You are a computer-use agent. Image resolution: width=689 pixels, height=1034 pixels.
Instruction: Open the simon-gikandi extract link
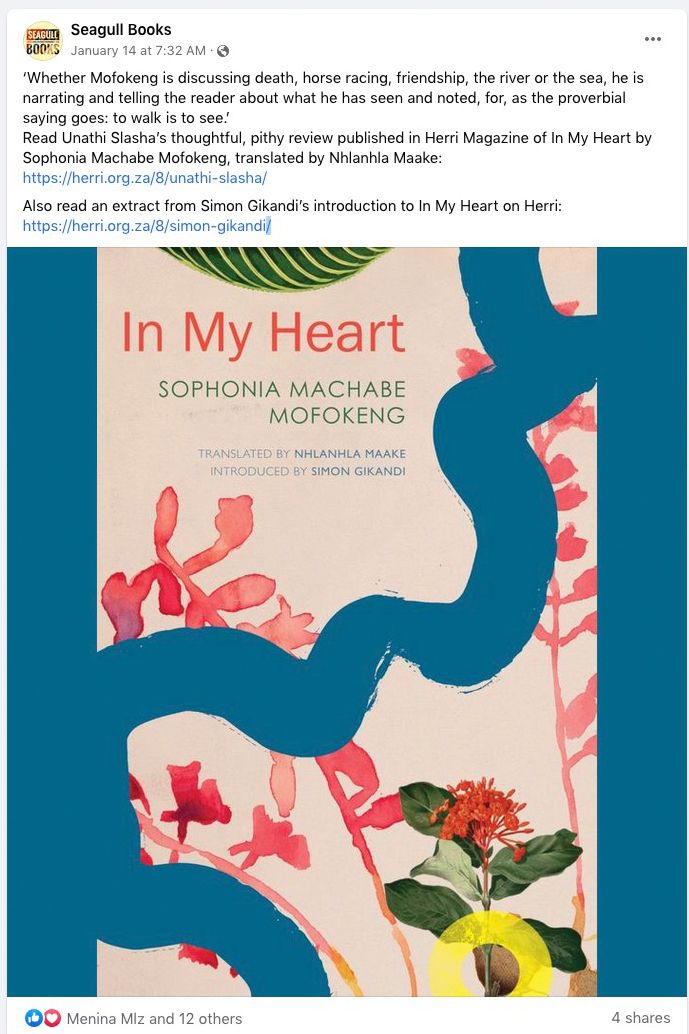pyautogui.click(x=146, y=226)
